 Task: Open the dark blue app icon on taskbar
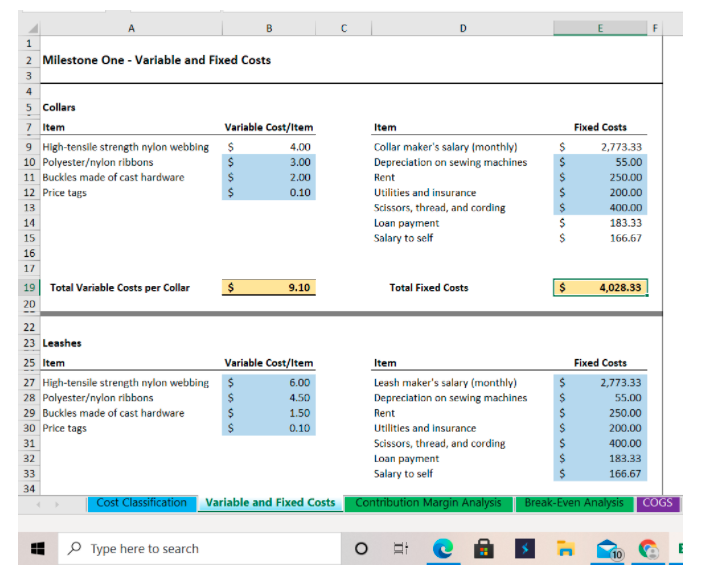point(525,549)
